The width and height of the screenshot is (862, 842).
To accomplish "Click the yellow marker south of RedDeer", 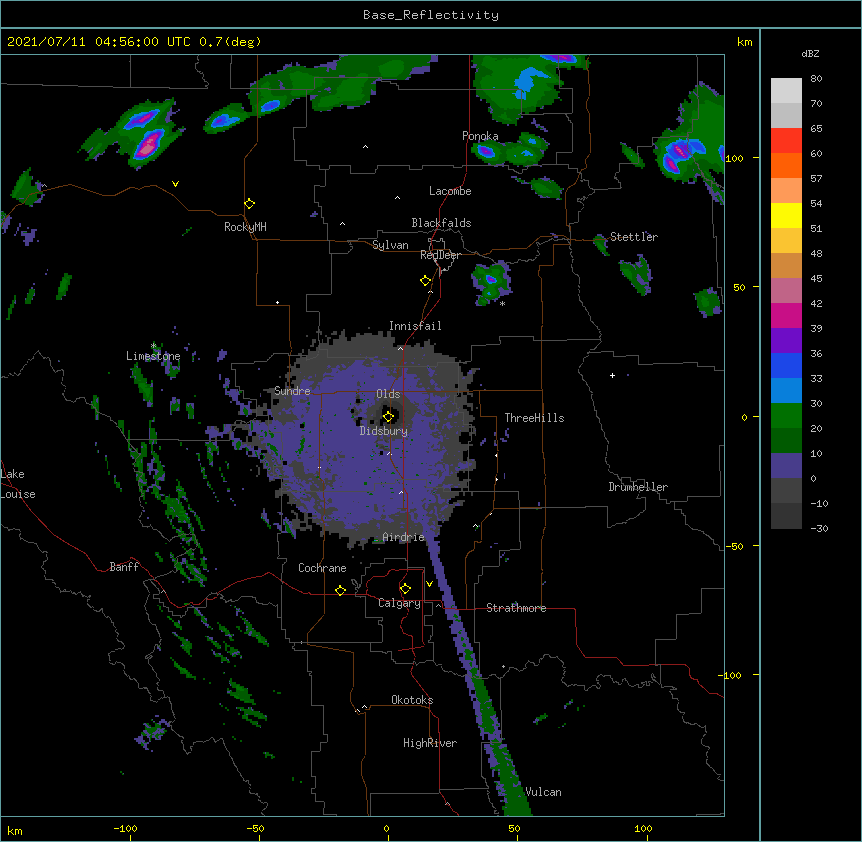I will (426, 281).
